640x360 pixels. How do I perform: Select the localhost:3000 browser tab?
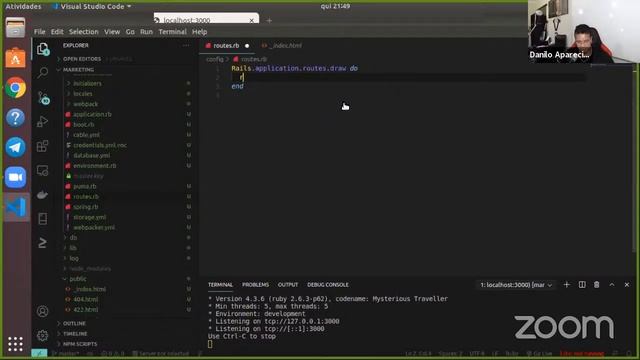[206, 19]
